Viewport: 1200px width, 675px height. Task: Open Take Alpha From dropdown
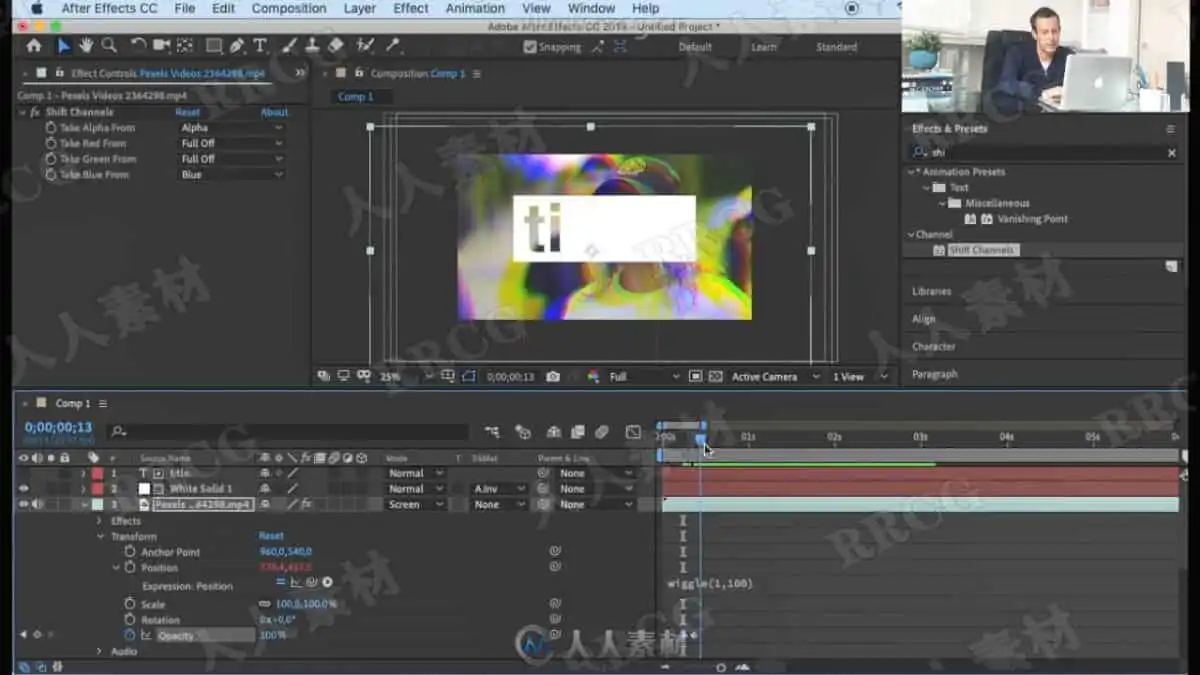231,128
